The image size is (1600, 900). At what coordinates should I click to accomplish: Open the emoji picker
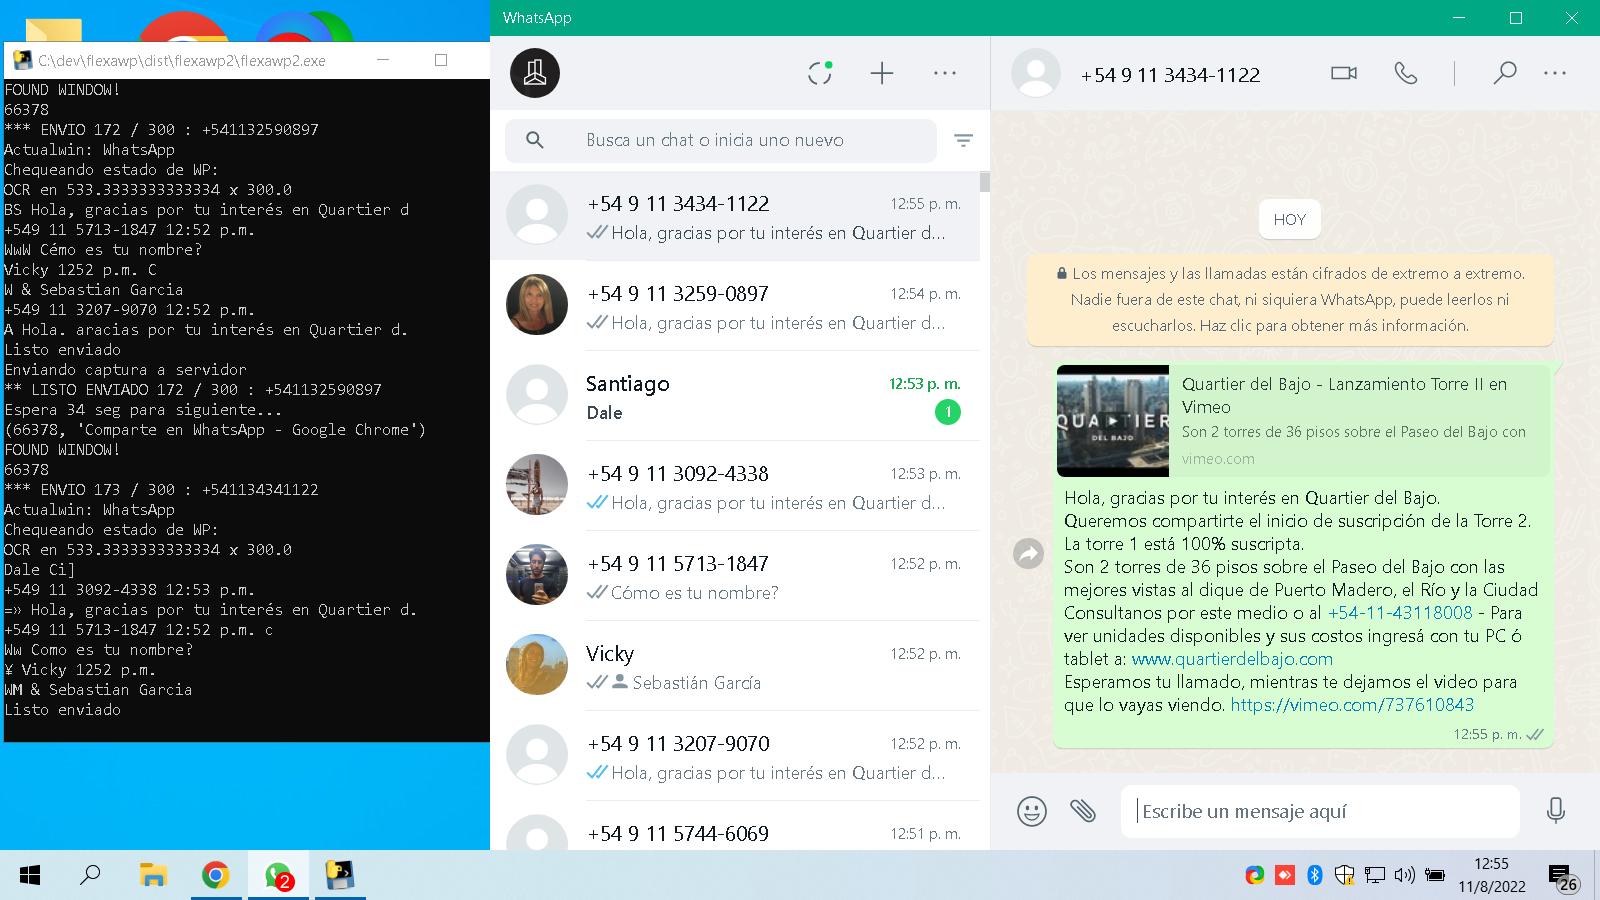click(x=1032, y=810)
